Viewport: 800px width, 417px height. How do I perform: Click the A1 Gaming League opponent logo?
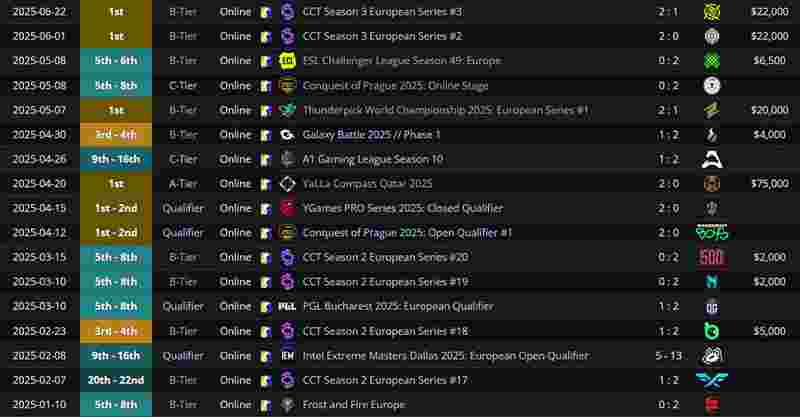pyautogui.click(x=712, y=159)
